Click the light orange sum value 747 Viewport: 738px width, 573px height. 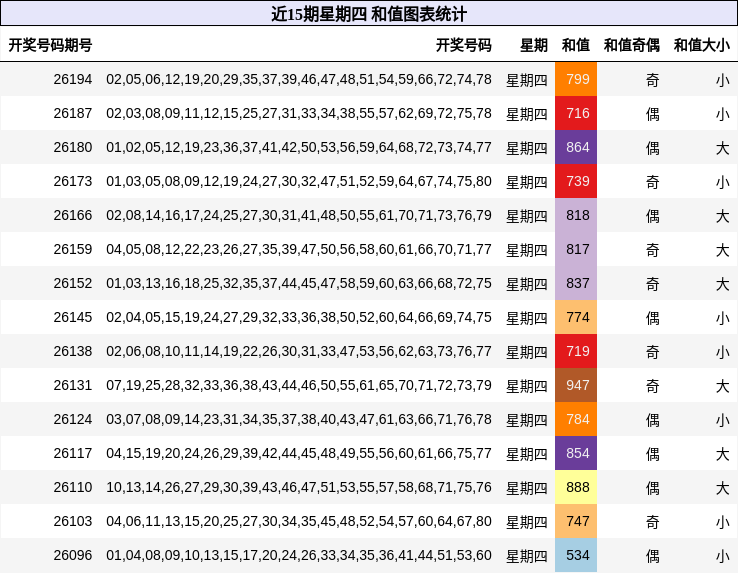click(x=576, y=521)
